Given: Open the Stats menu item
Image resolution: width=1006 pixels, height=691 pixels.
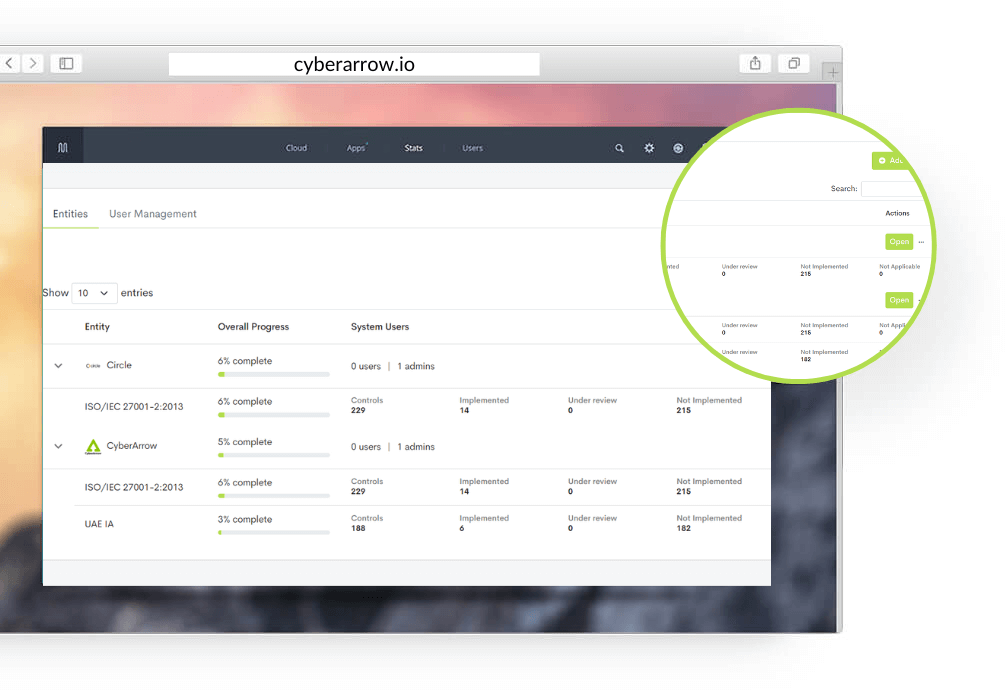Looking at the screenshot, I should click(413, 148).
